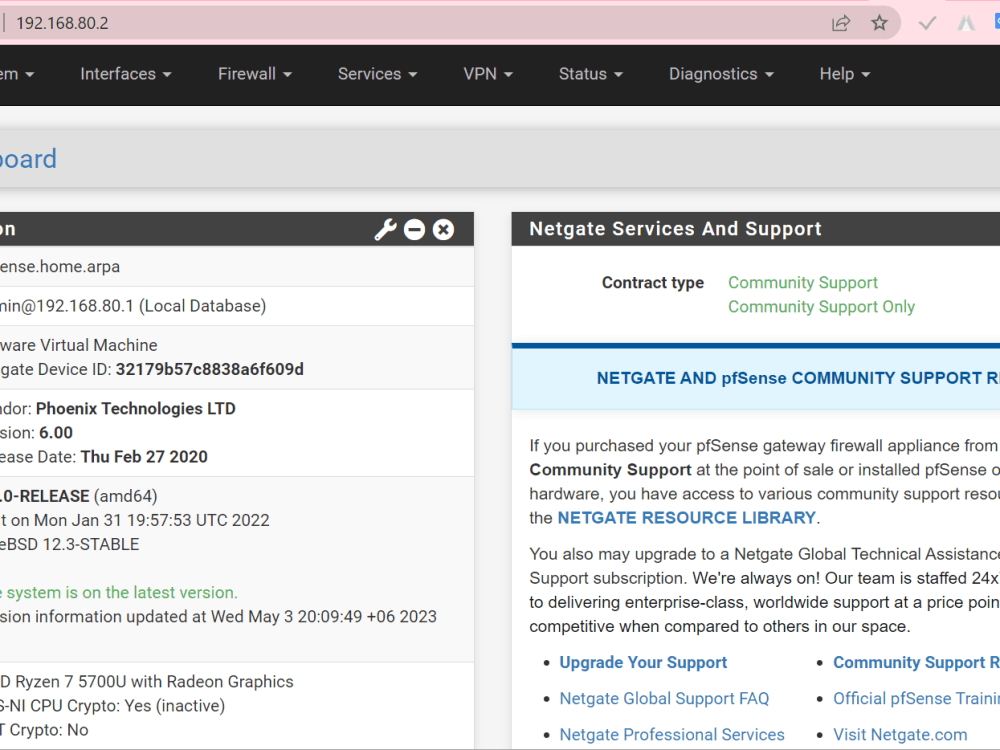The height and width of the screenshot is (750, 1000).
Task: Select the BIOS version 6.00 text
Action: 55,433
